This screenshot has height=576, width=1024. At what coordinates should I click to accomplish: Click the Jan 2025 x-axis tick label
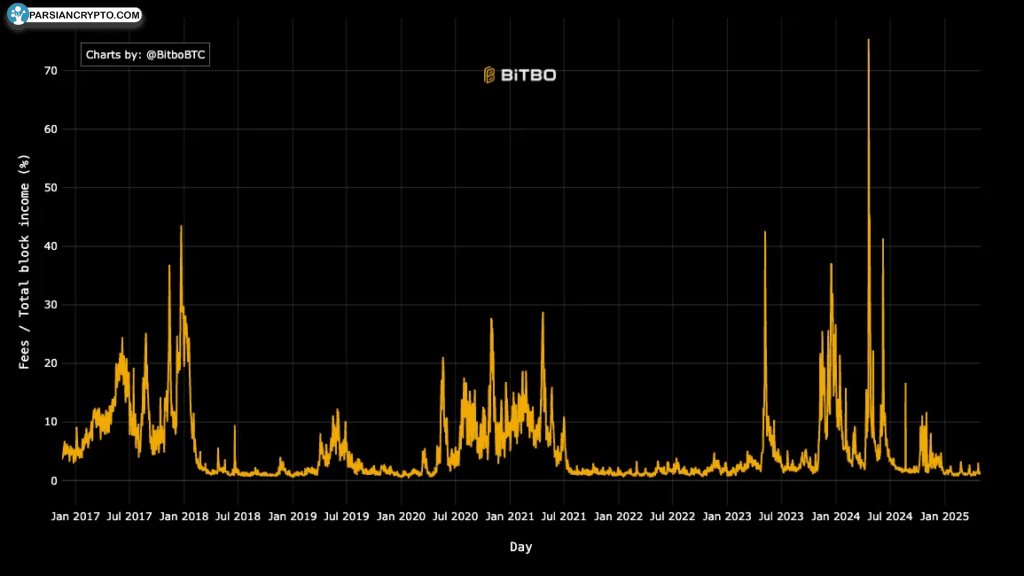[943, 517]
